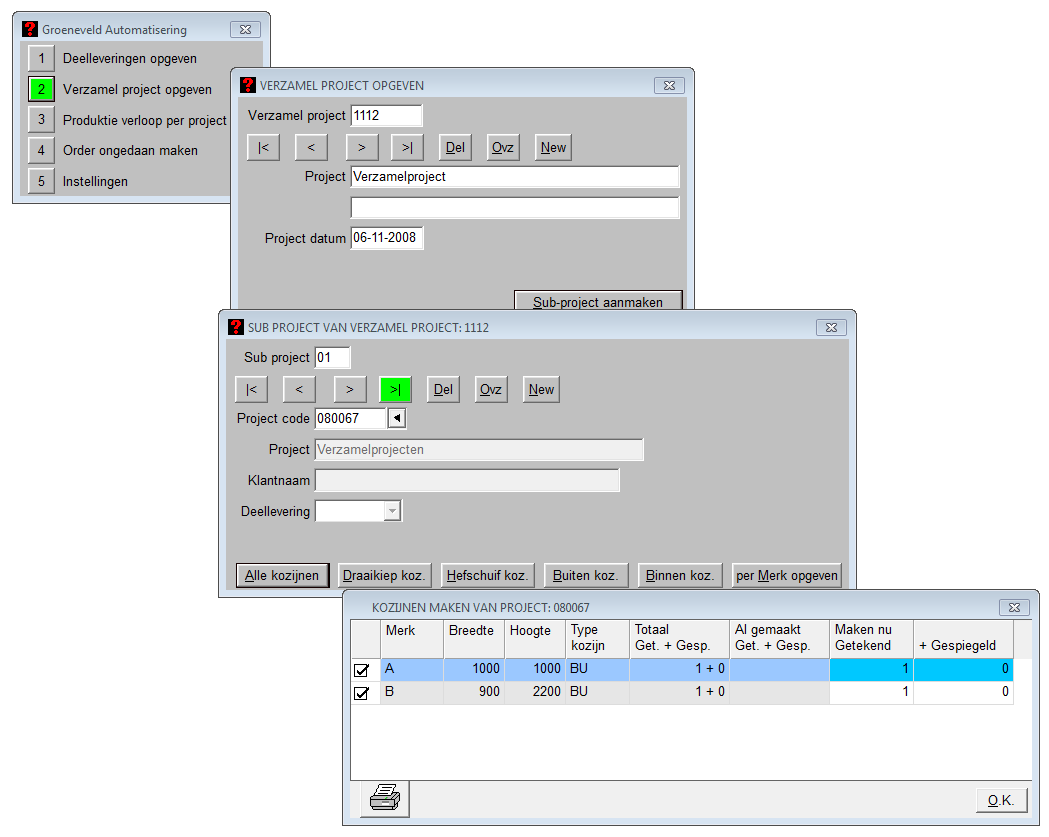Screen dimensions: 1049x837
Task: Select the Maken nu Getekend cell for Merk B
Action: pos(870,692)
